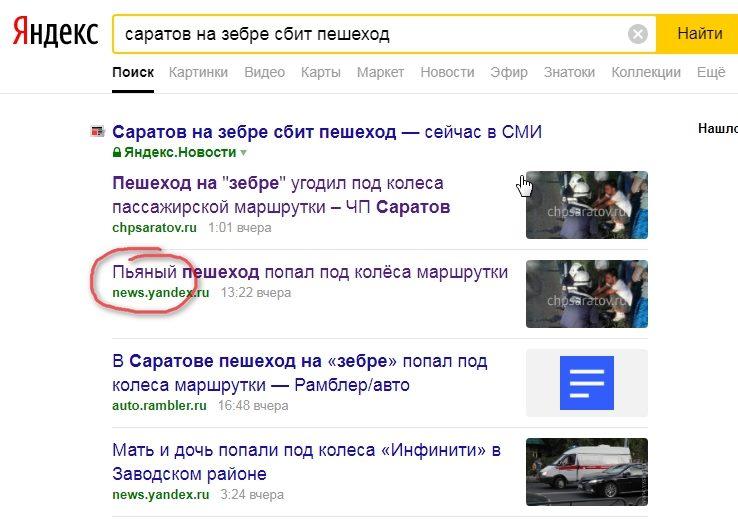The height and width of the screenshot is (526, 738).
Task: Click the news favicon beside the top result
Action: (x=97, y=132)
